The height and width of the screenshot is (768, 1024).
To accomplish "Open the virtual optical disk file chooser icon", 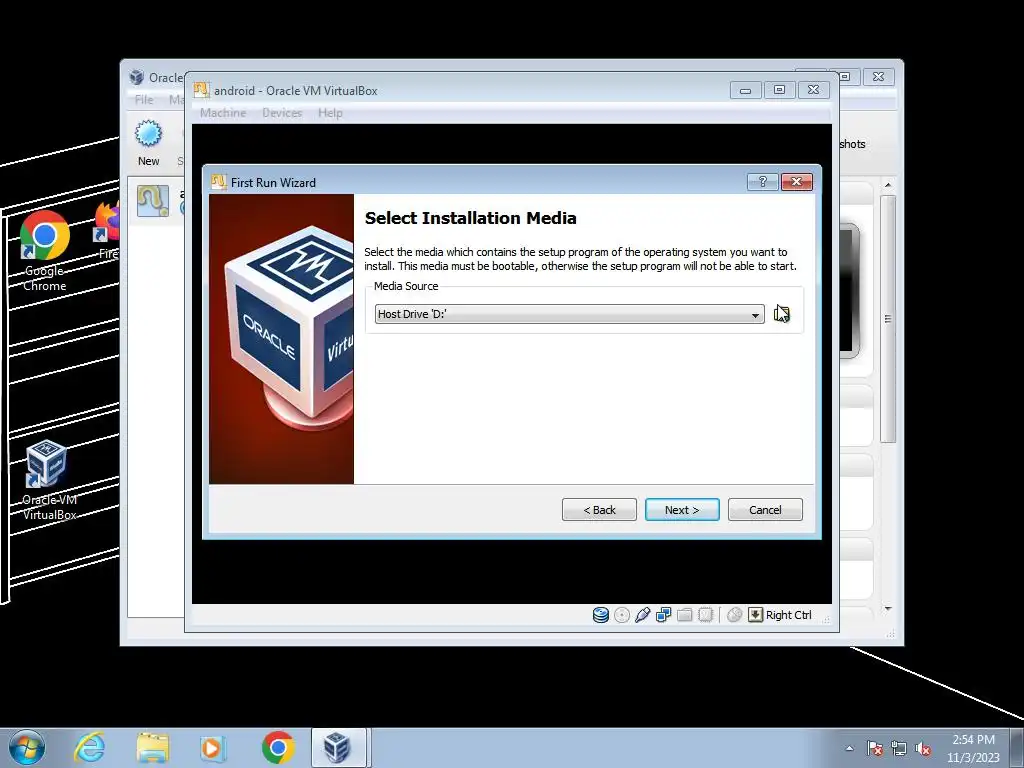I will [781, 314].
